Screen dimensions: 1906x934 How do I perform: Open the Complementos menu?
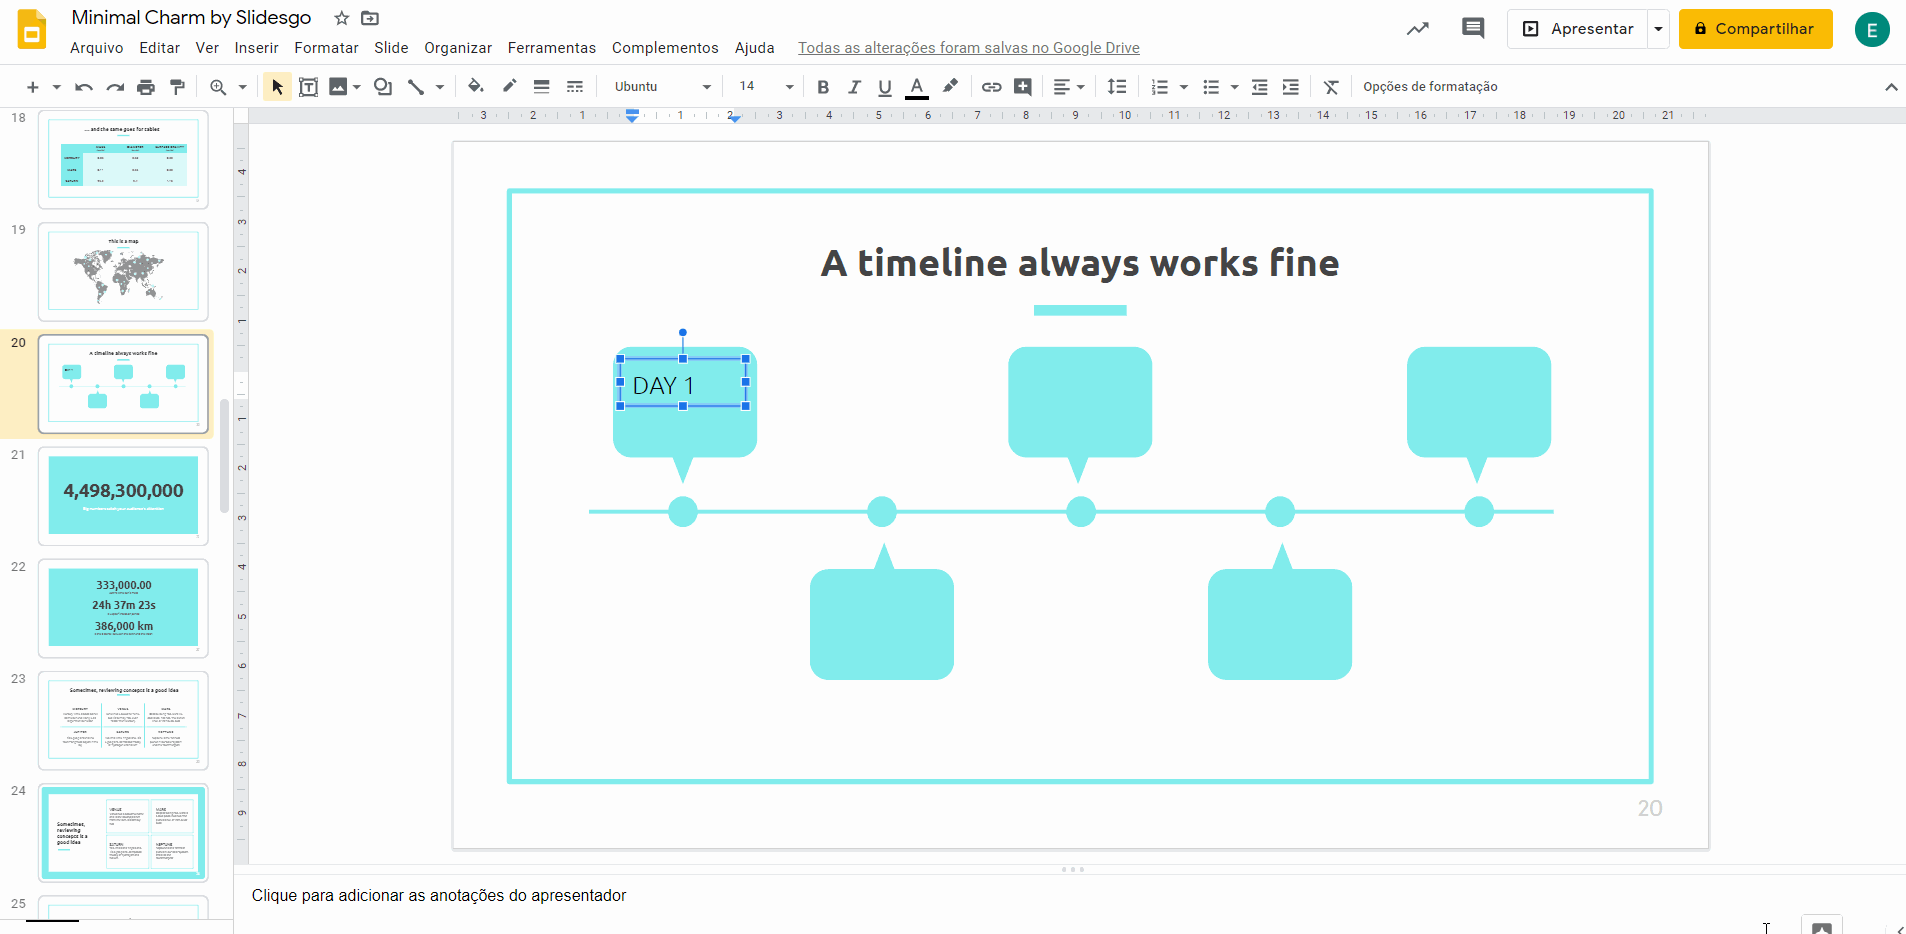(x=665, y=48)
